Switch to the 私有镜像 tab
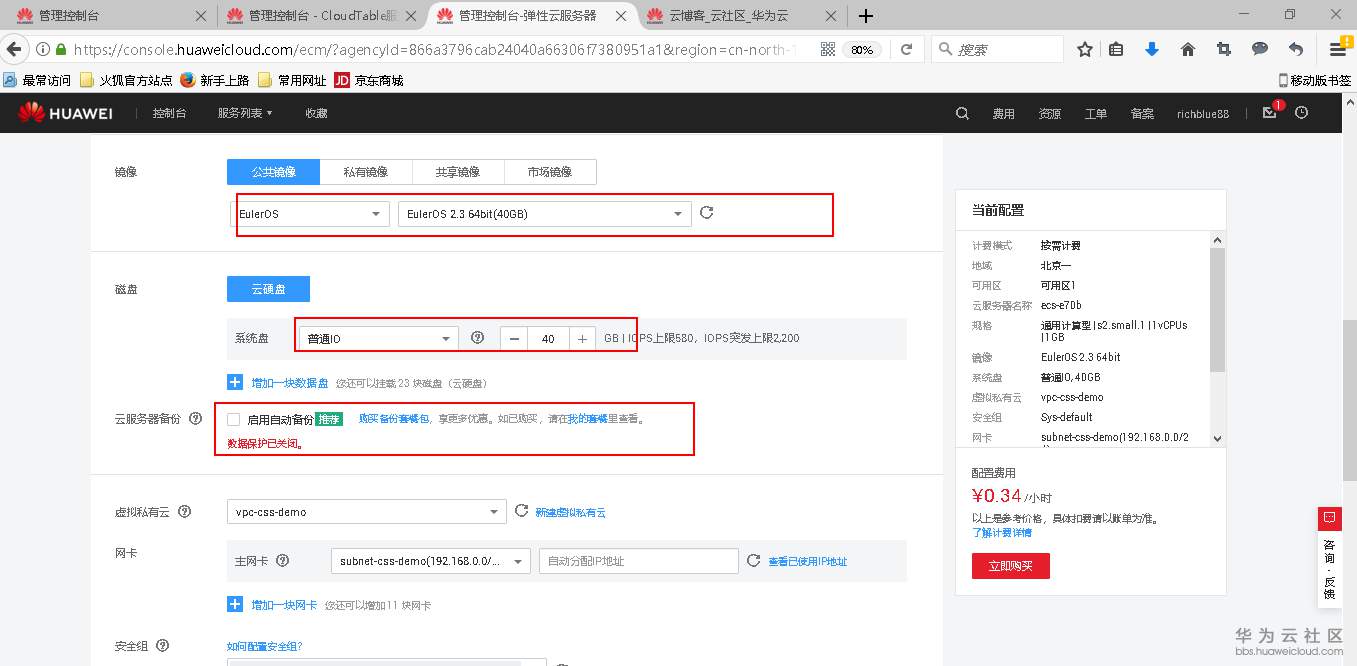Image resolution: width=1357 pixels, height=666 pixels. tap(365, 171)
